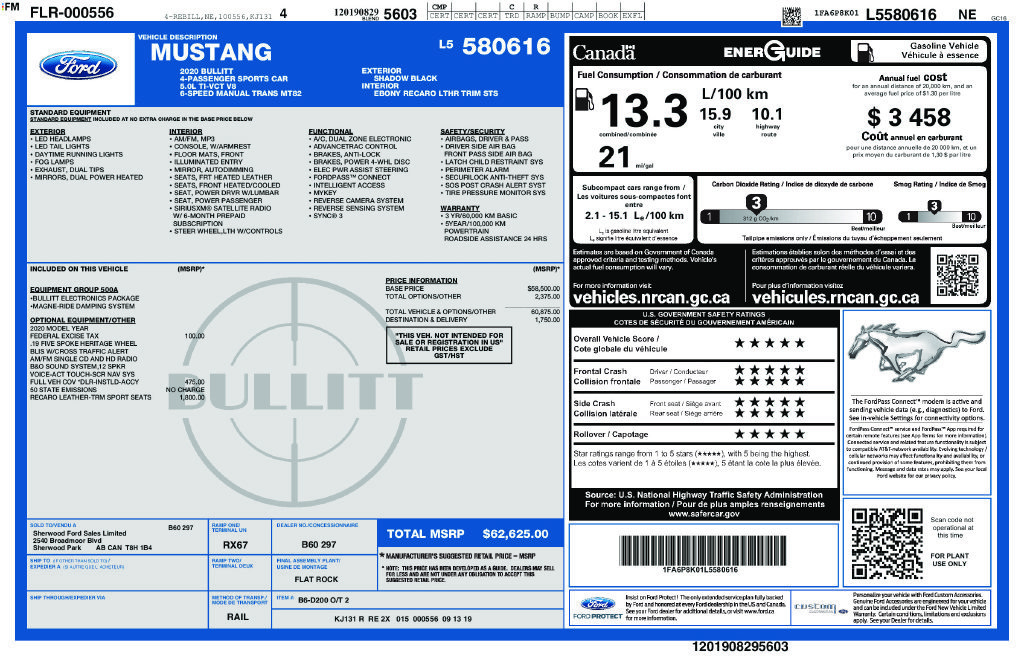Click the 15.9 city consumption value
Screen dimensions: 1024x663
[714, 114]
